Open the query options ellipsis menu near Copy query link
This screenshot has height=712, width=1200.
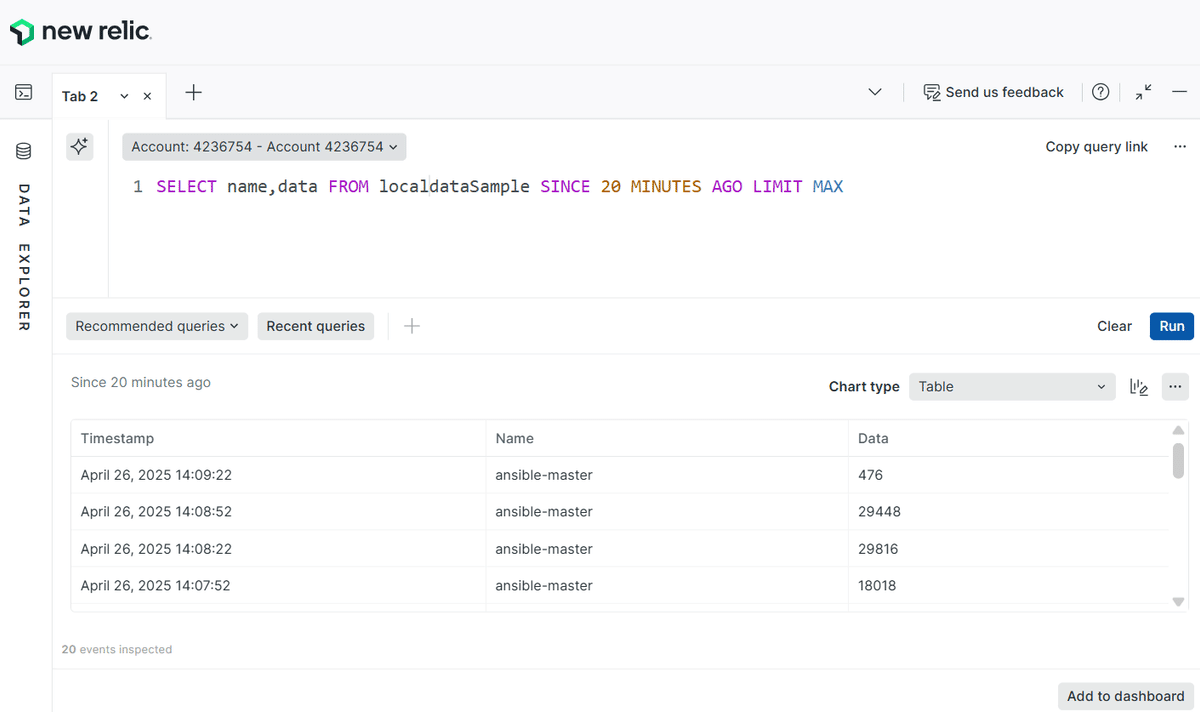1180,146
